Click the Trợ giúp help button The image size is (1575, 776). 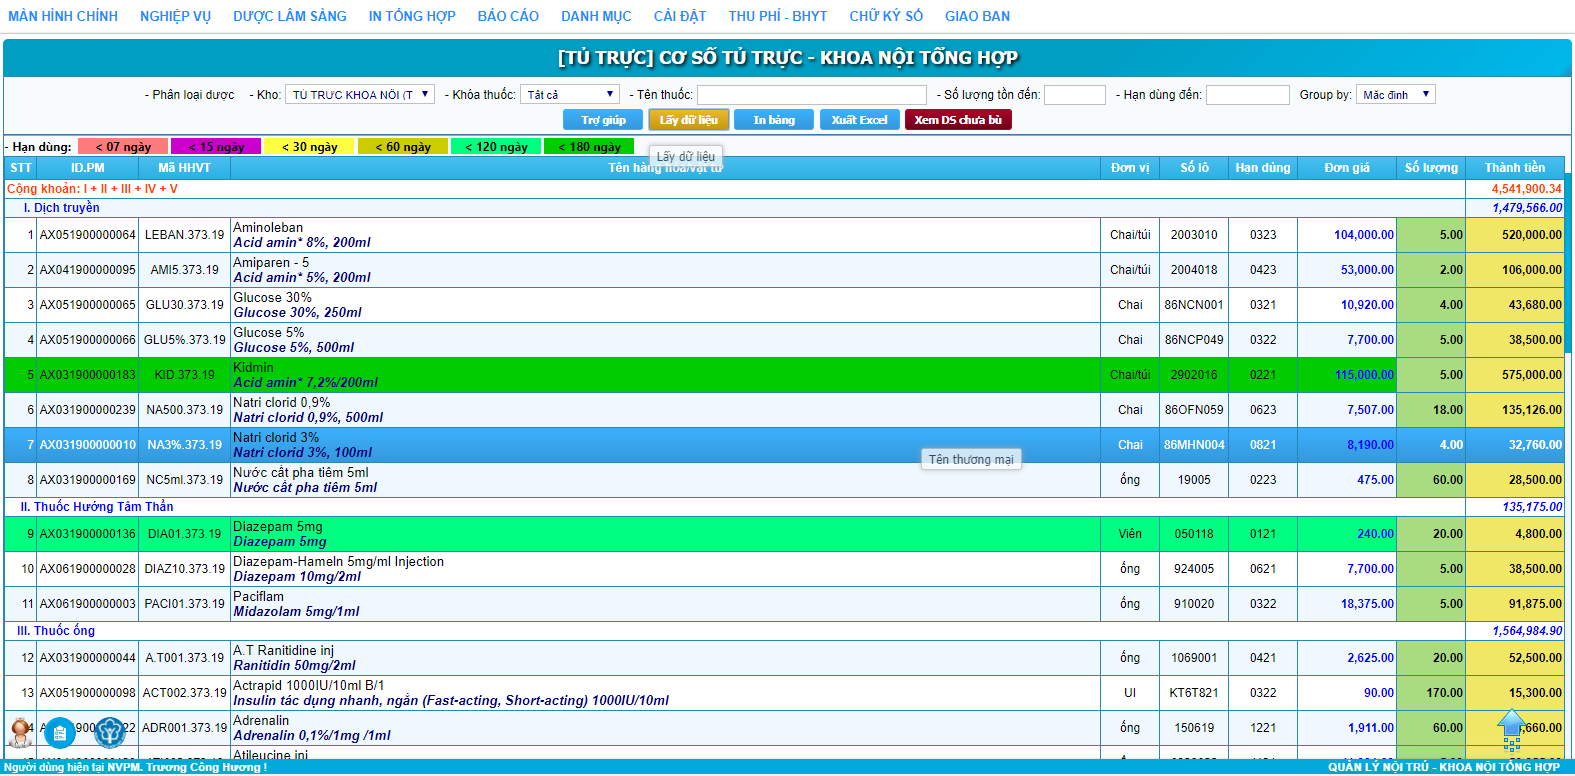(603, 120)
